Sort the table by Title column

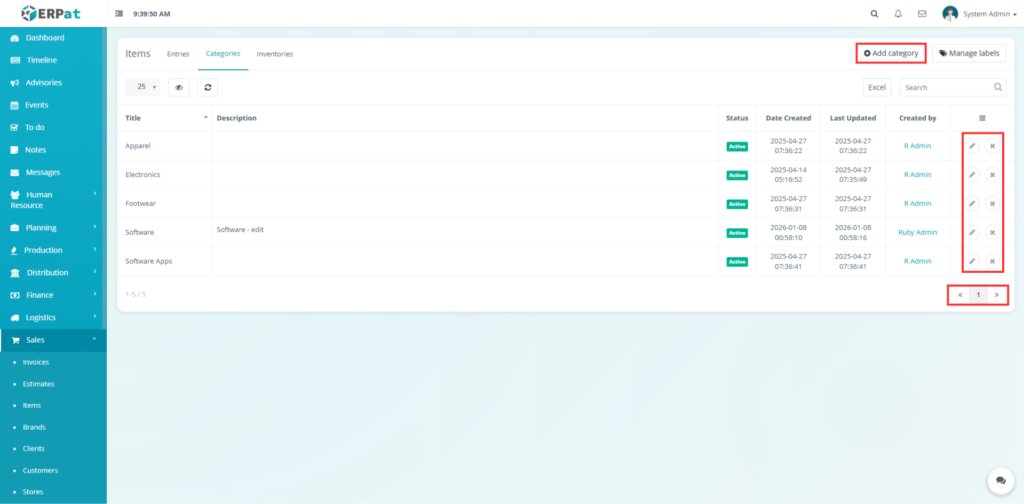click(x=165, y=118)
